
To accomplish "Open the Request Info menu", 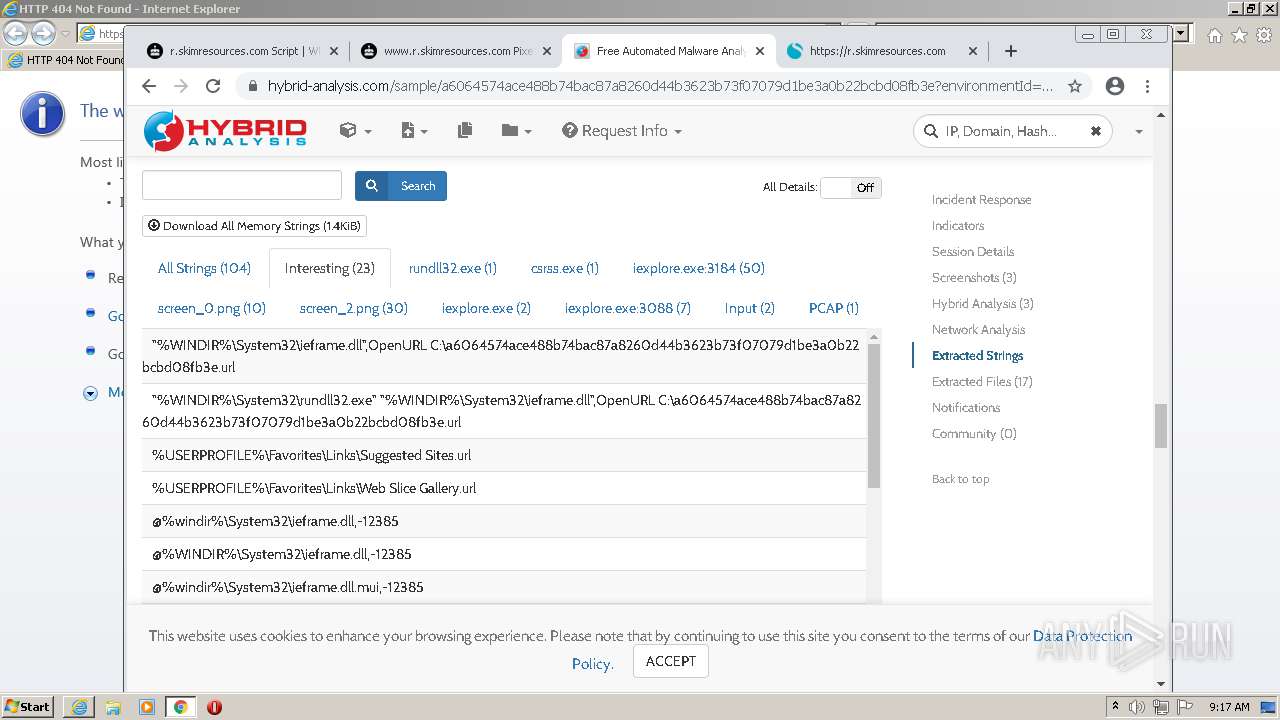I will click(621, 131).
